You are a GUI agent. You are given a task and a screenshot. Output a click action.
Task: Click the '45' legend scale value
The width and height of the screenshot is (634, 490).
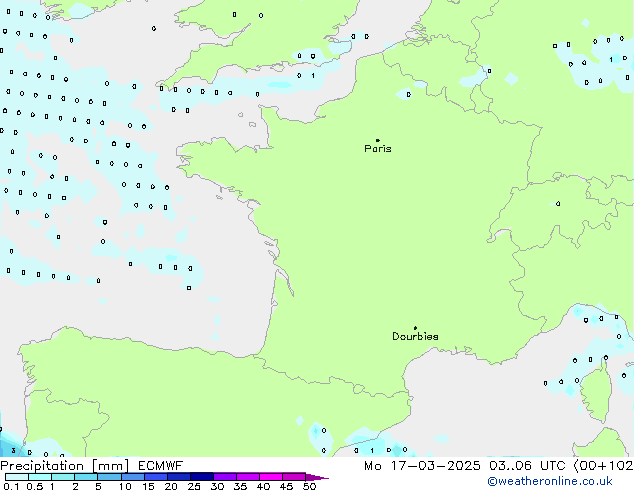pos(286,486)
